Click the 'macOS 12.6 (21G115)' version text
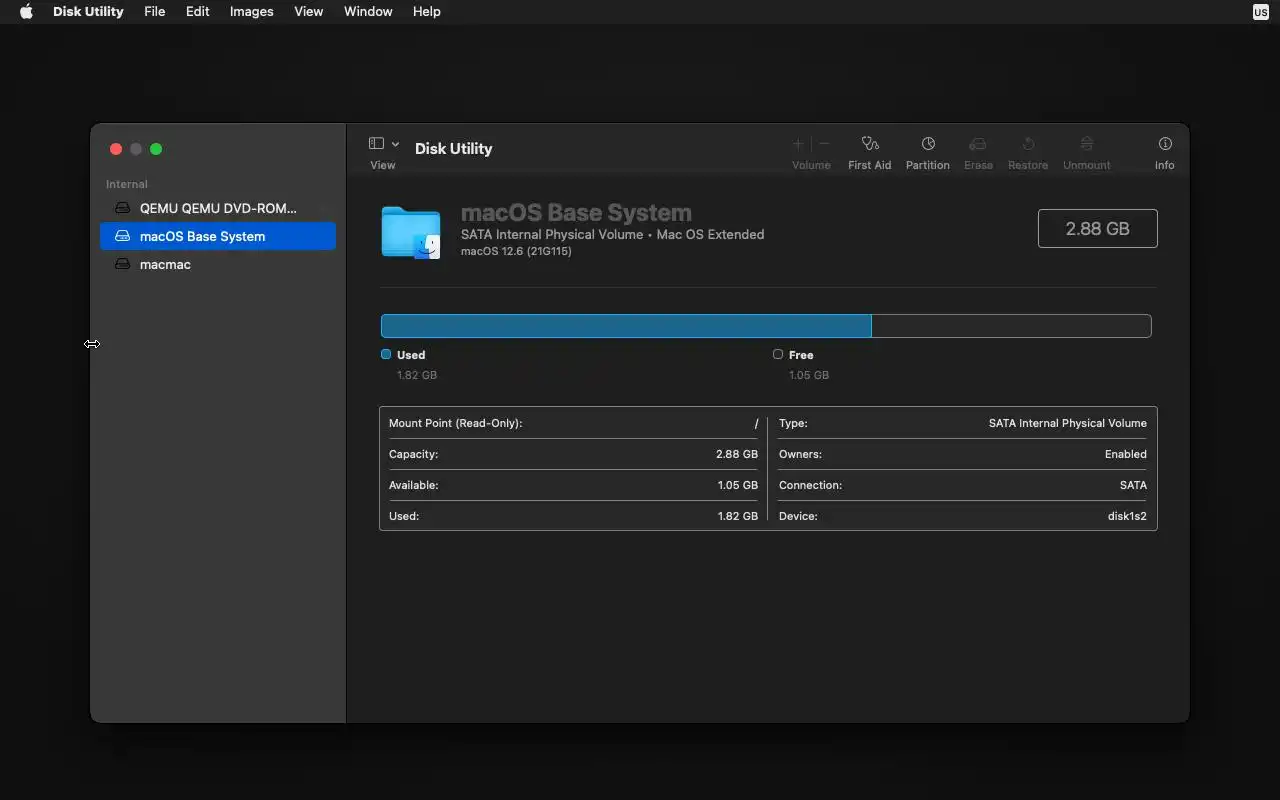 point(516,251)
